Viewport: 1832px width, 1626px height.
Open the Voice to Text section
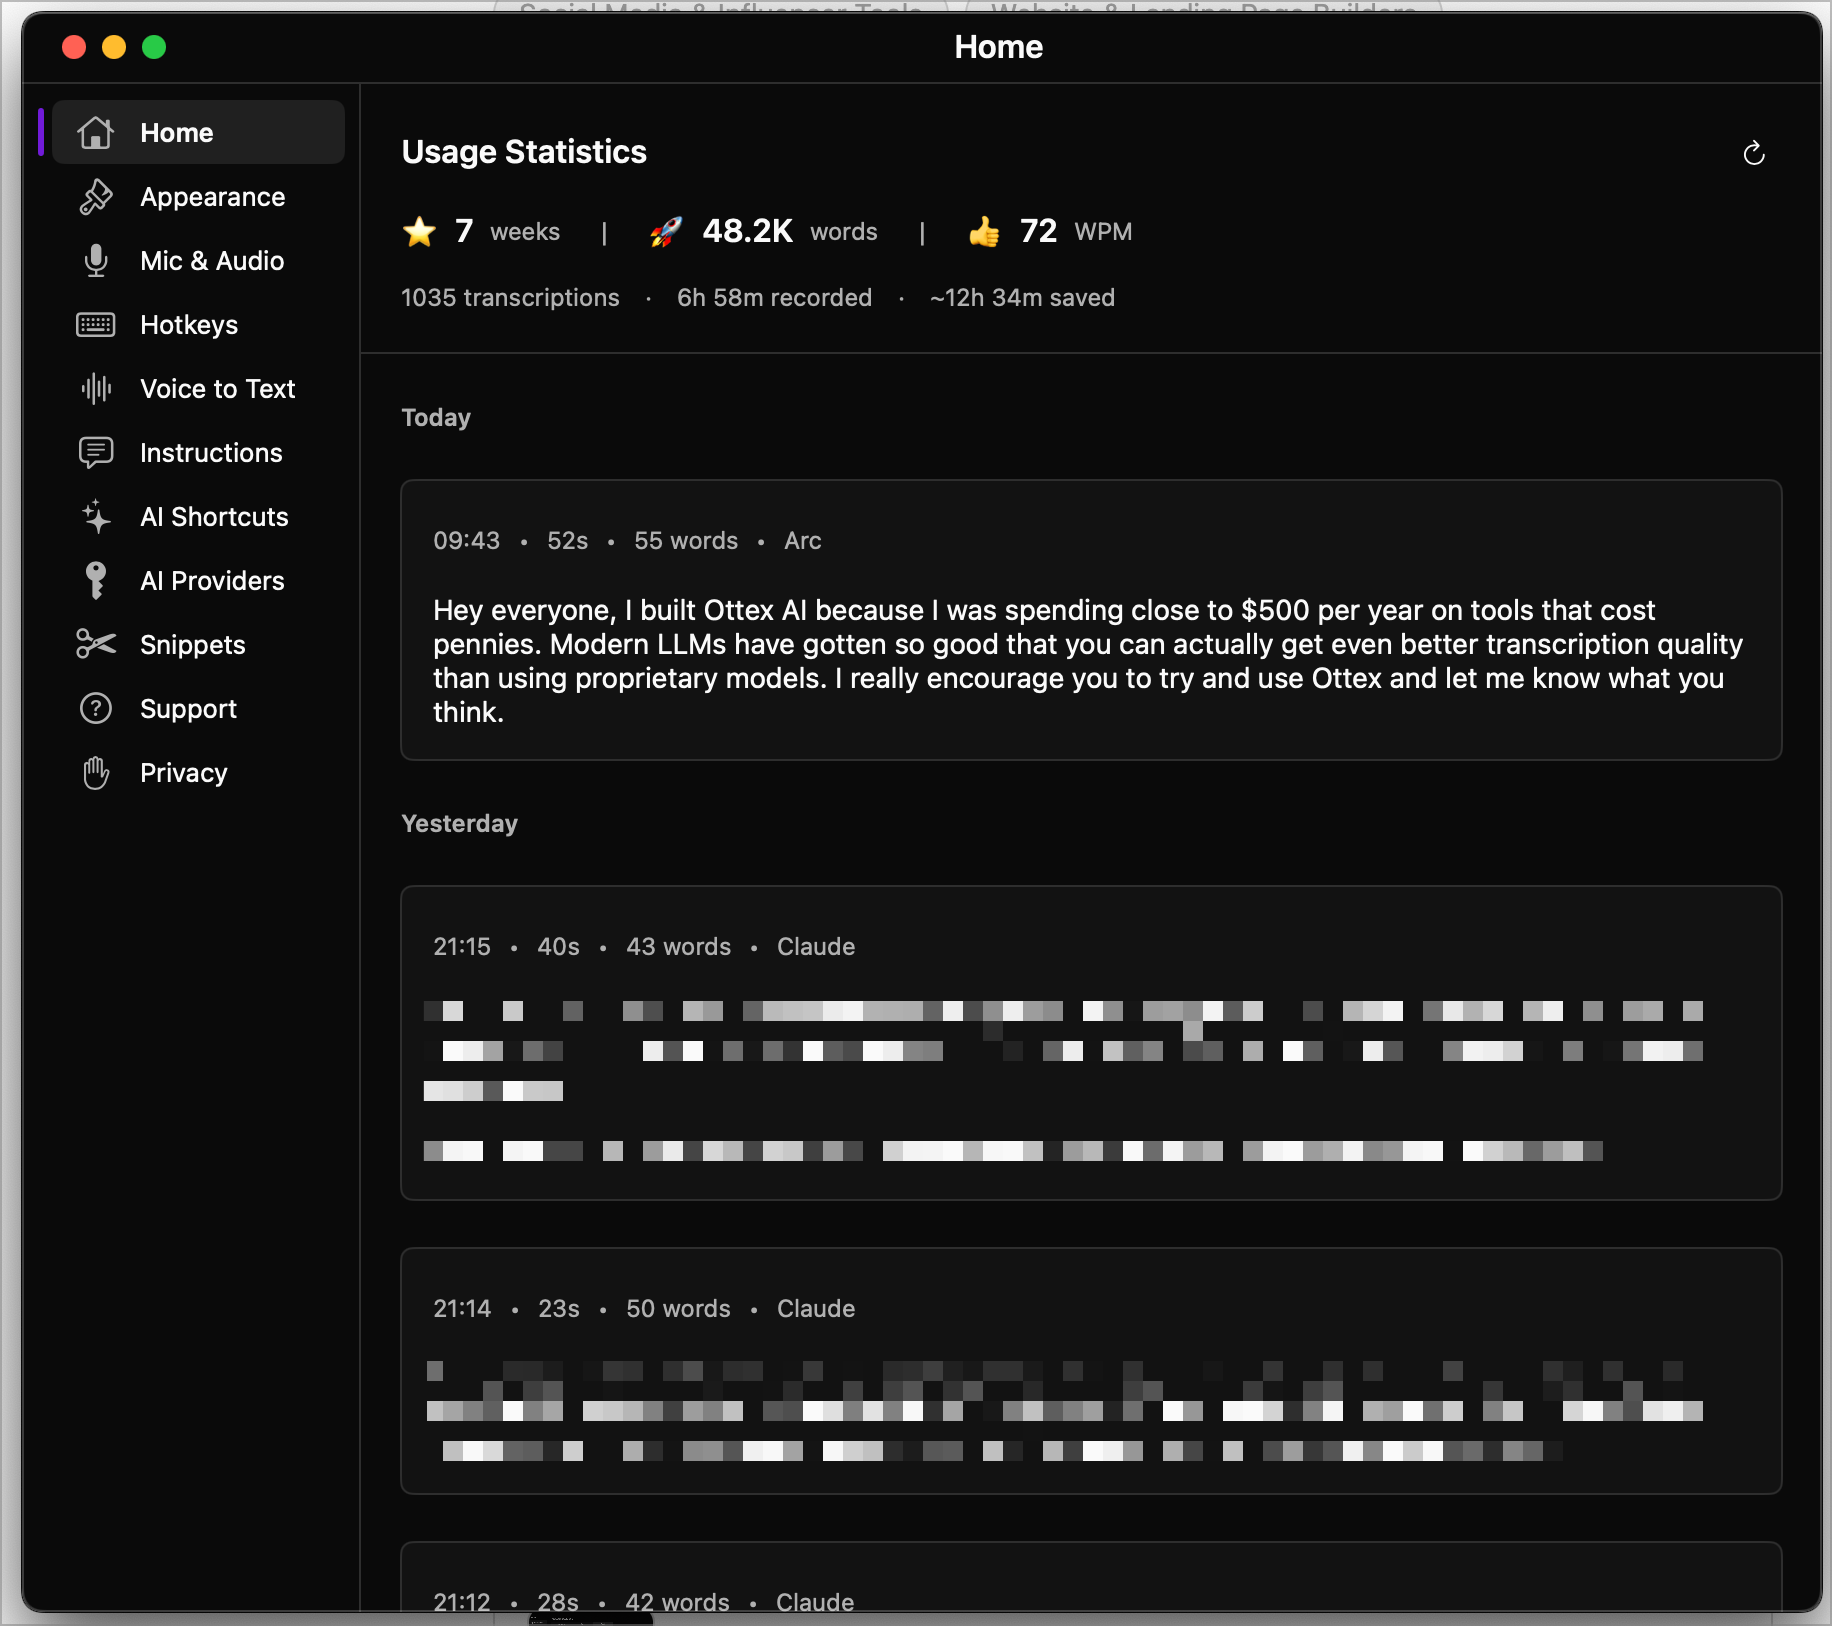tap(217, 389)
